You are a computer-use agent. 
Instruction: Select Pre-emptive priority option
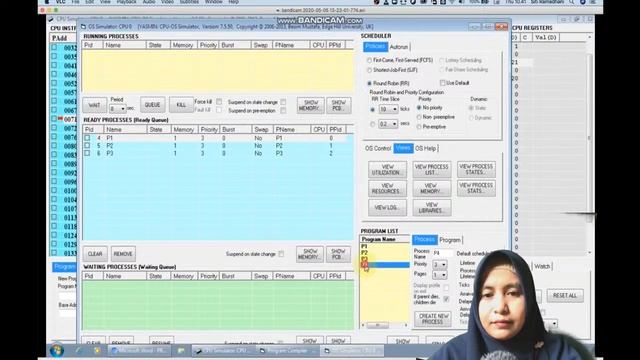[x=419, y=127]
